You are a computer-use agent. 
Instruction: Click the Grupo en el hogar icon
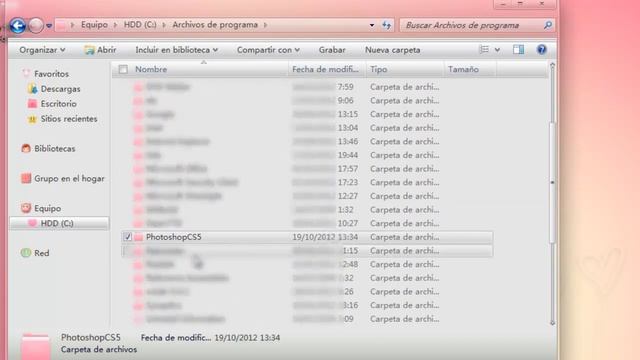[26, 178]
